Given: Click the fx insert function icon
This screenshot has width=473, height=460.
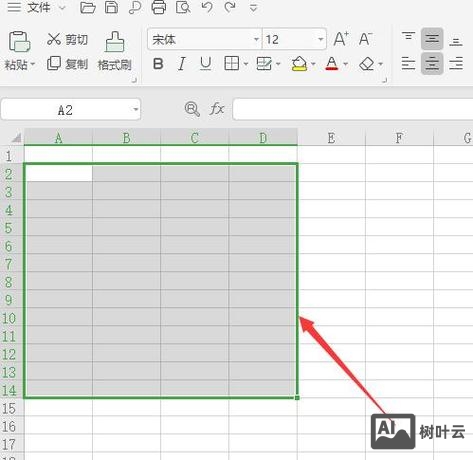Looking at the screenshot, I should pyautogui.click(x=217, y=109).
